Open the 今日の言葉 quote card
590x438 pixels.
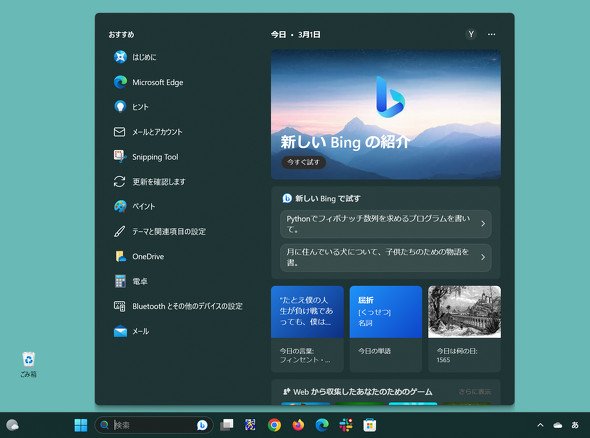[x=307, y=329]
